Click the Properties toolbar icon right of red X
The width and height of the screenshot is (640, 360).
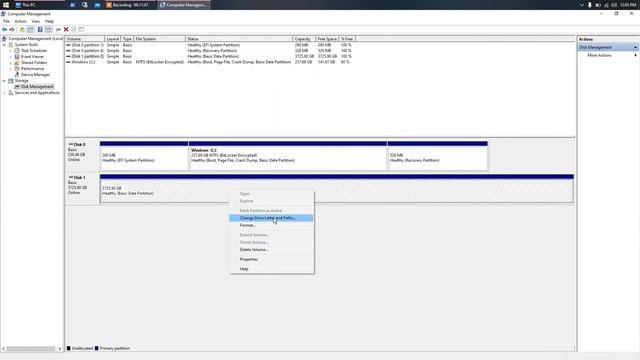pos(73,29)
